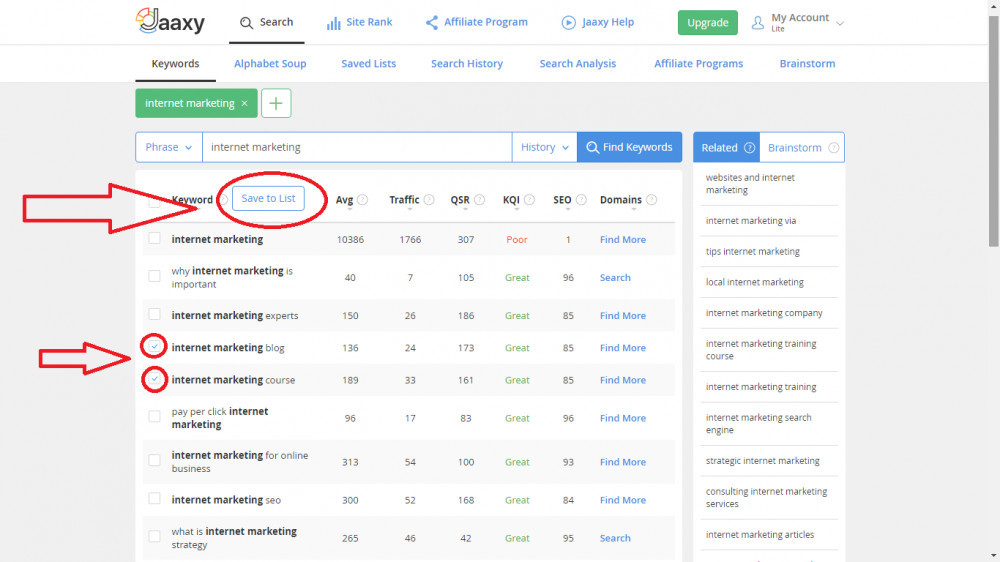The image size is (1000, 562).
Task: Uncheck the internet marketing course checkbox
Action: click(x=154, y=379)
